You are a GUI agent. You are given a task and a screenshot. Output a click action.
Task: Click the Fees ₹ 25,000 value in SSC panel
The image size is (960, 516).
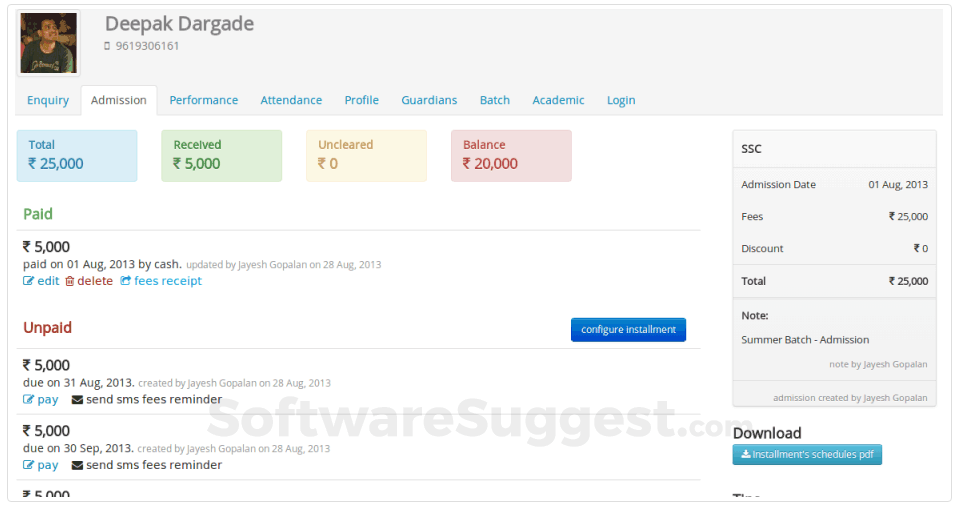909,216
